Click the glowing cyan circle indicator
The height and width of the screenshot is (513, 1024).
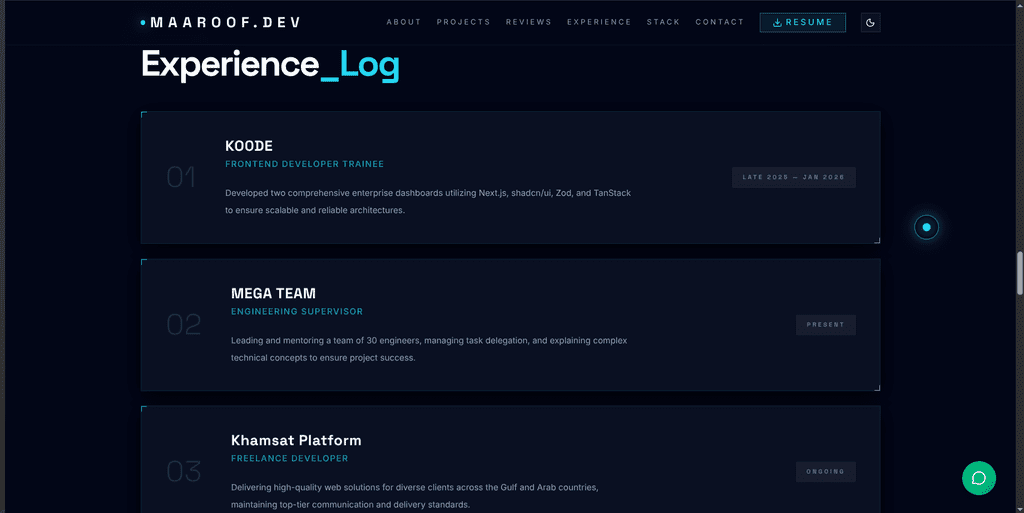926,227
